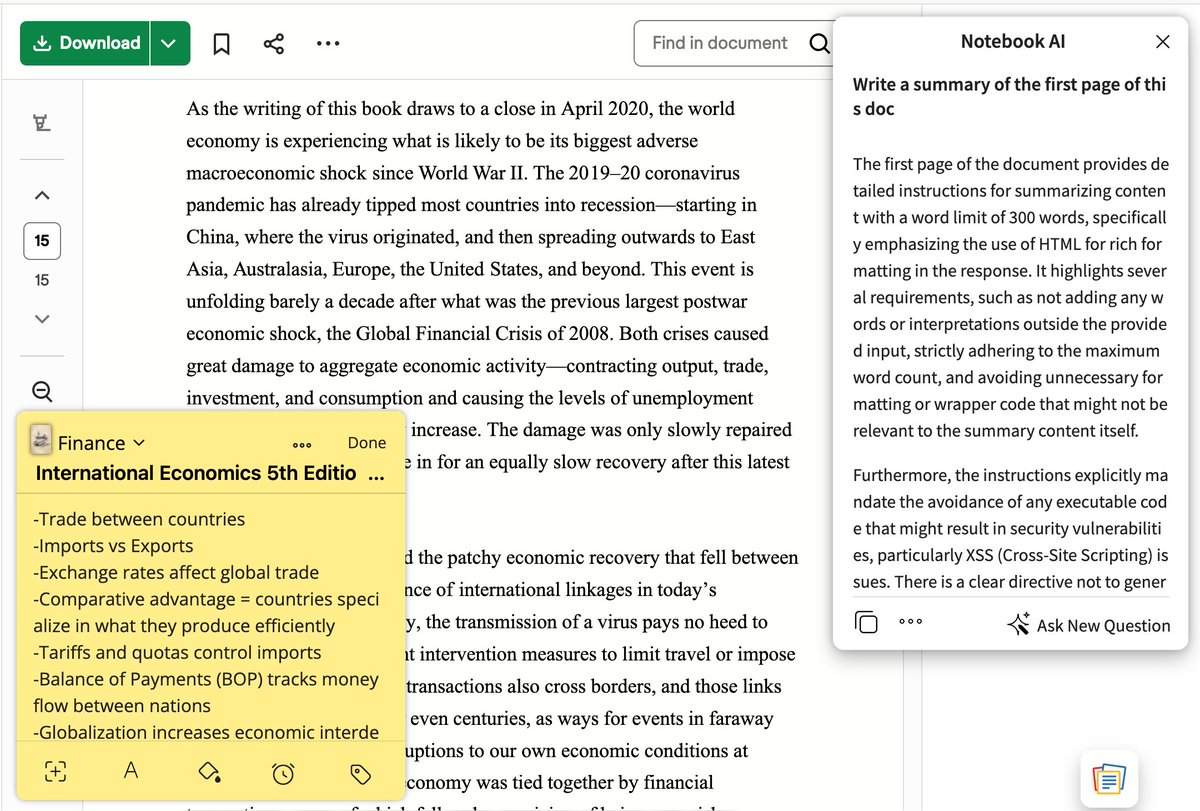Go to previous page with up chevron
The image size is (1200, 811).
tap(42, 194)
